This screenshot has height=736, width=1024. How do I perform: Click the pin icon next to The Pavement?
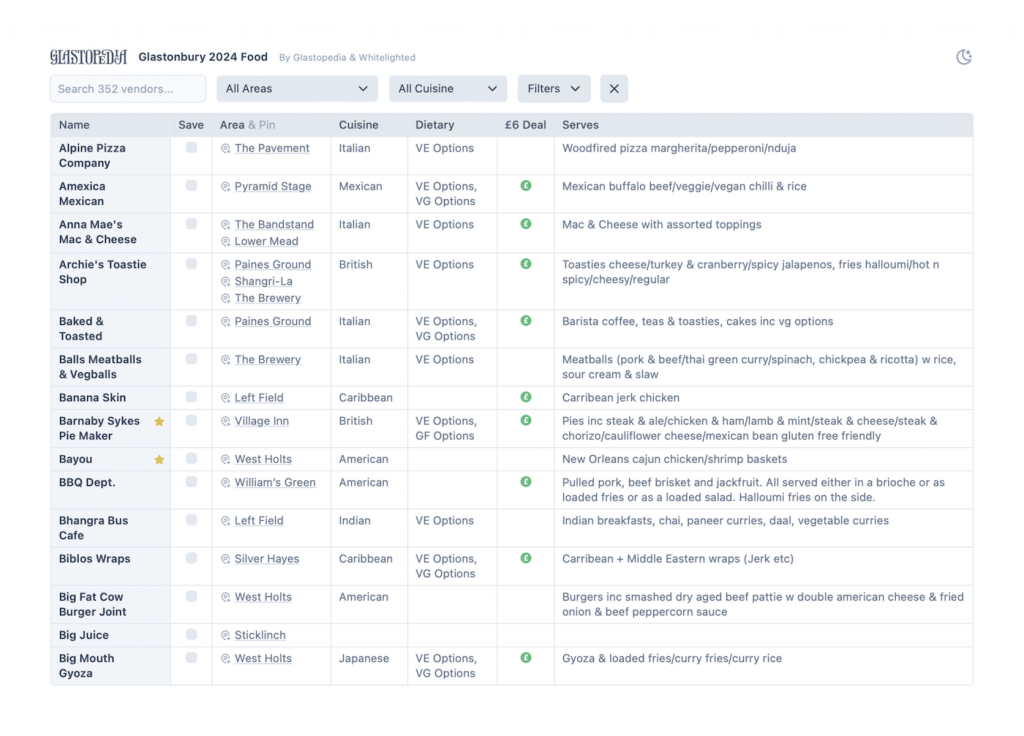225,149
